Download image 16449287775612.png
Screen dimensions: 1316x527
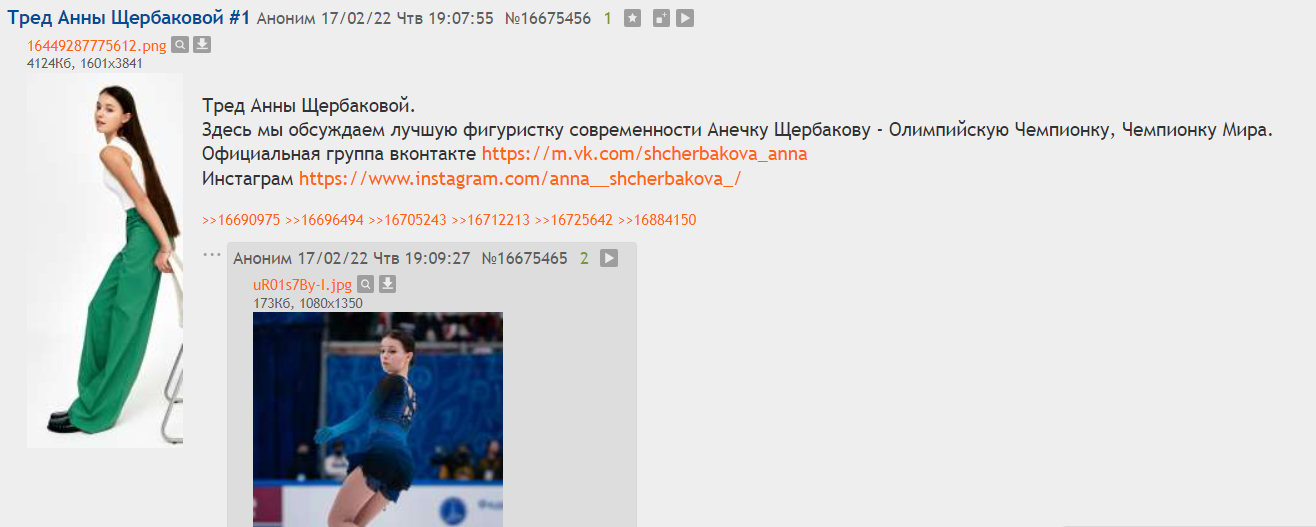click(x=201, y=45)
